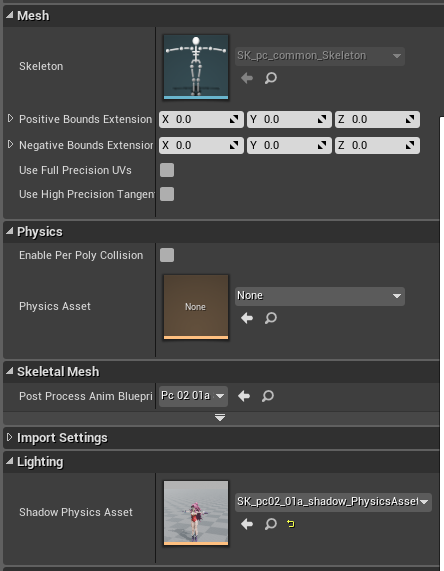The width and height of the screenshot is (444, 571).
Task: Enable Per Poly Collision checkbox
Action: point(167,255)
